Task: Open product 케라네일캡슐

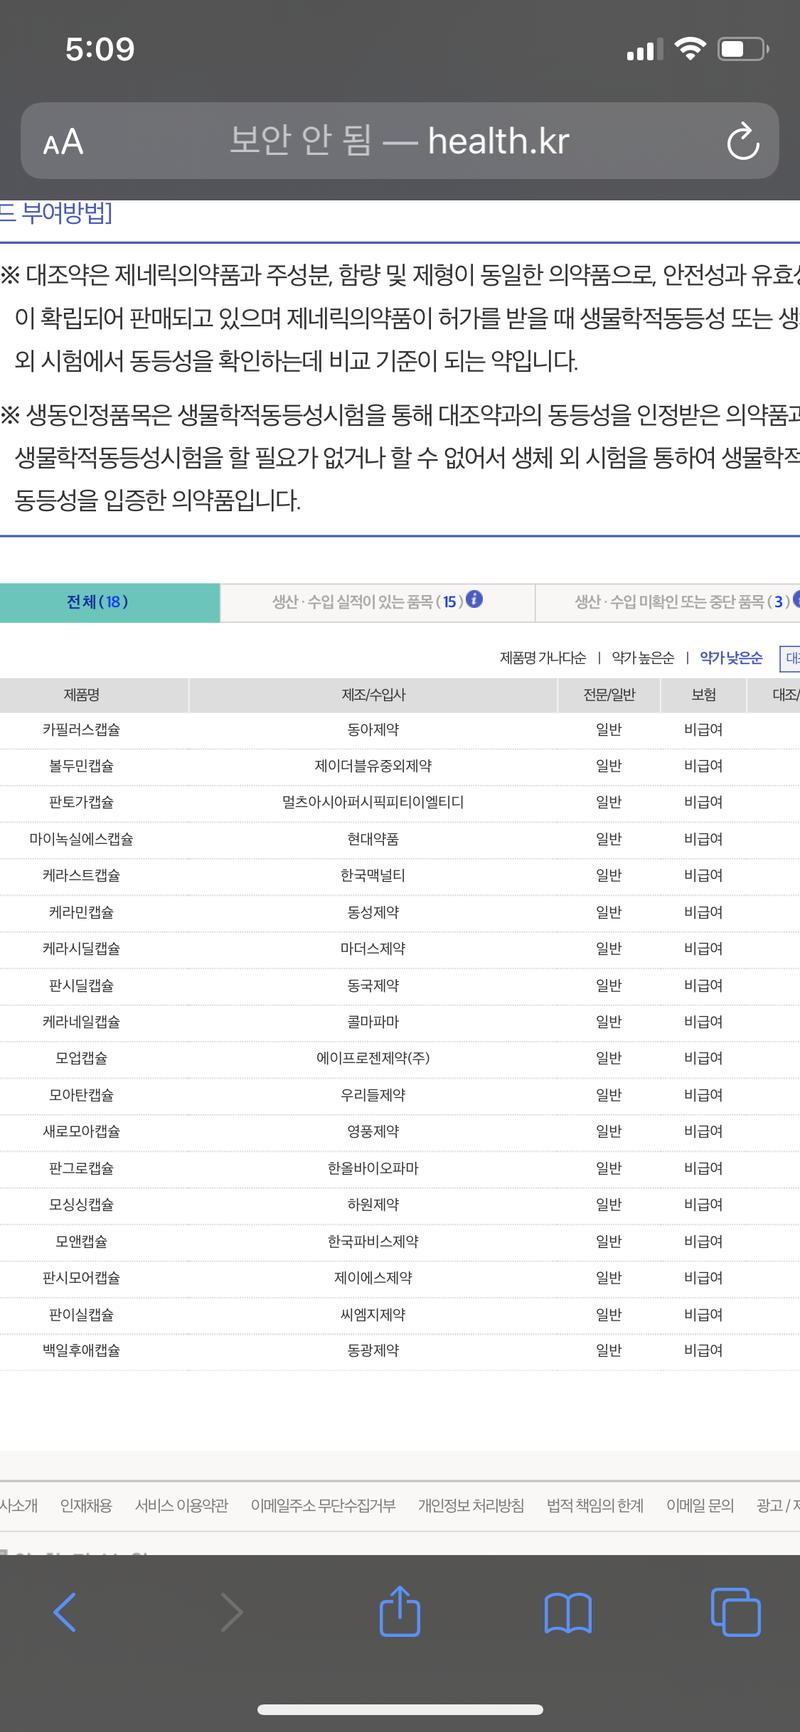Action: pos(82,1022)
